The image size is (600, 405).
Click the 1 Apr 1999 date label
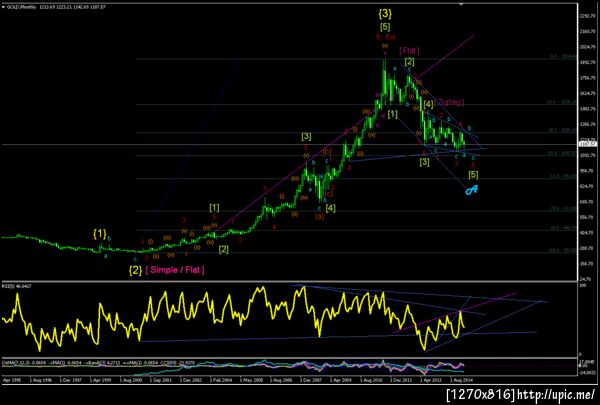(x=101, y=381)
